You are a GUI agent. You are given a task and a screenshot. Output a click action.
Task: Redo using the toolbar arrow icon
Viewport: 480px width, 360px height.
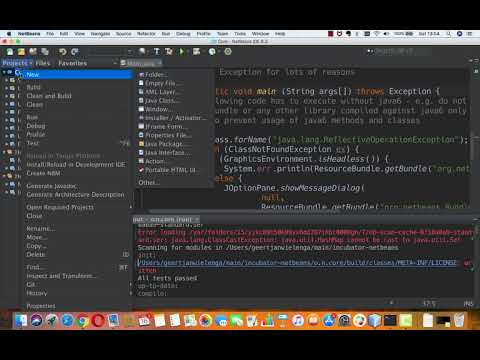tap(75, 52)
